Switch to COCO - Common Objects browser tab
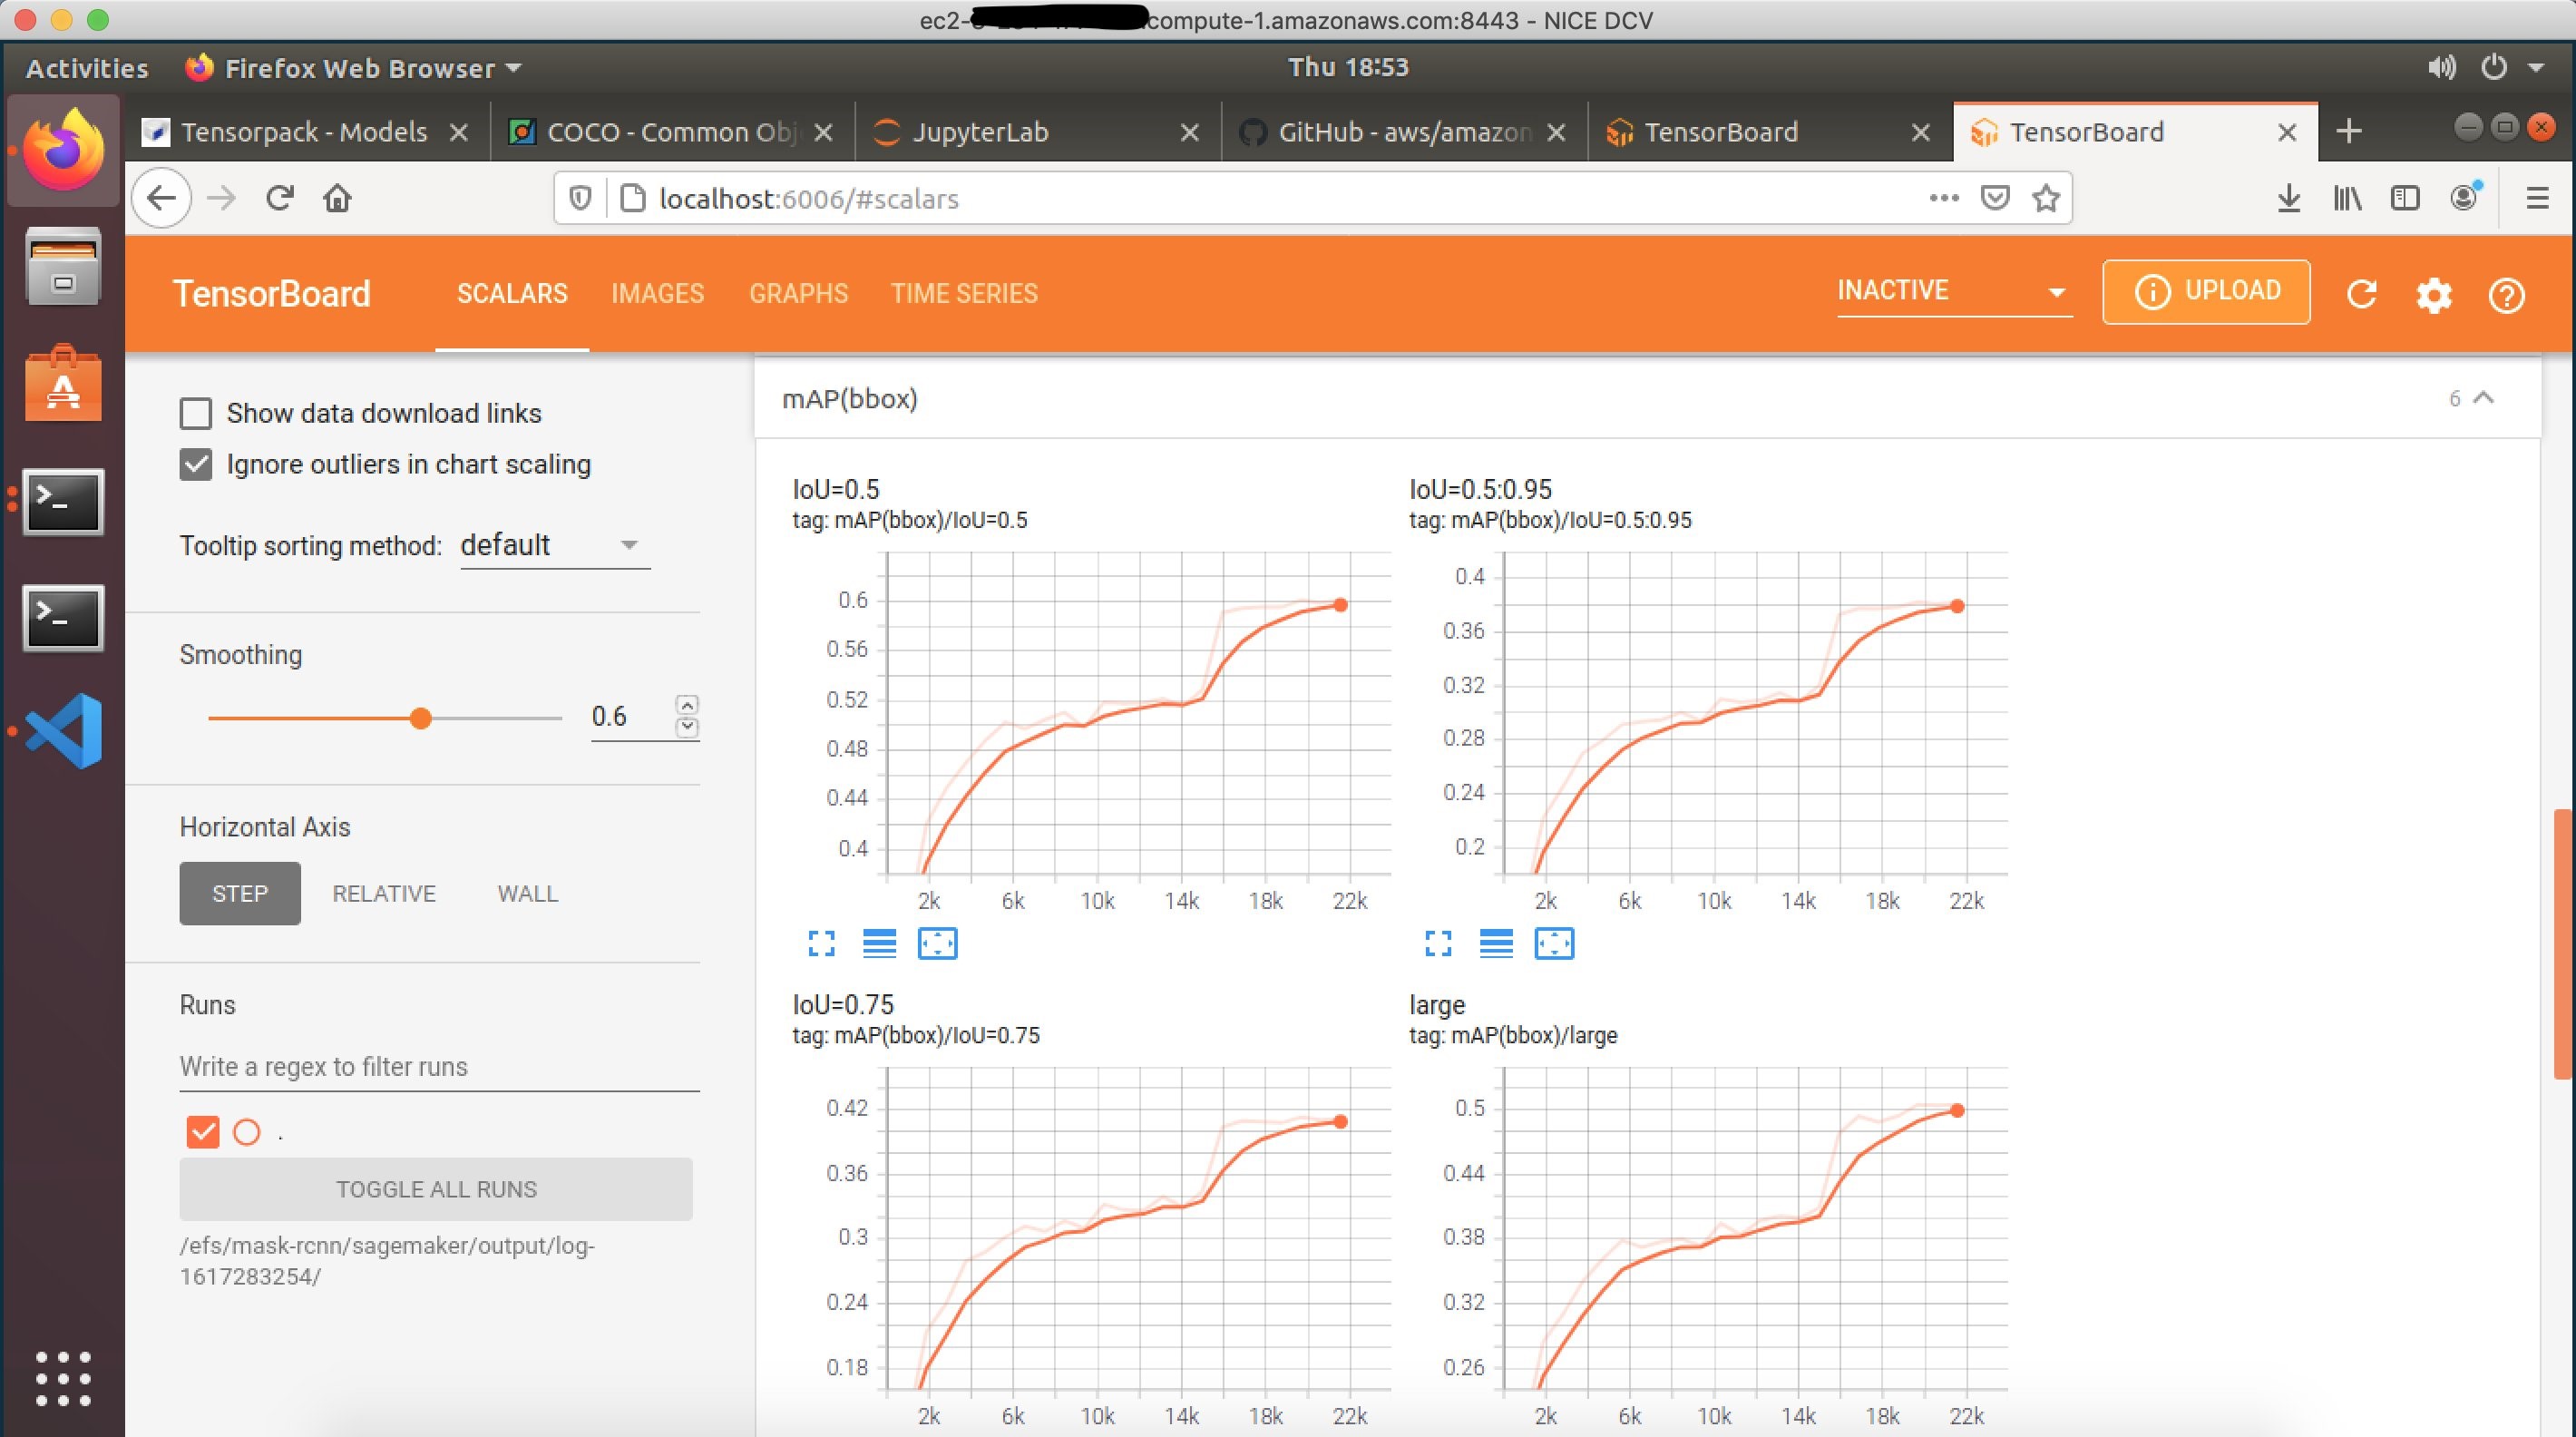The width and height of the screenshot is (2576, 1437). 670,131
